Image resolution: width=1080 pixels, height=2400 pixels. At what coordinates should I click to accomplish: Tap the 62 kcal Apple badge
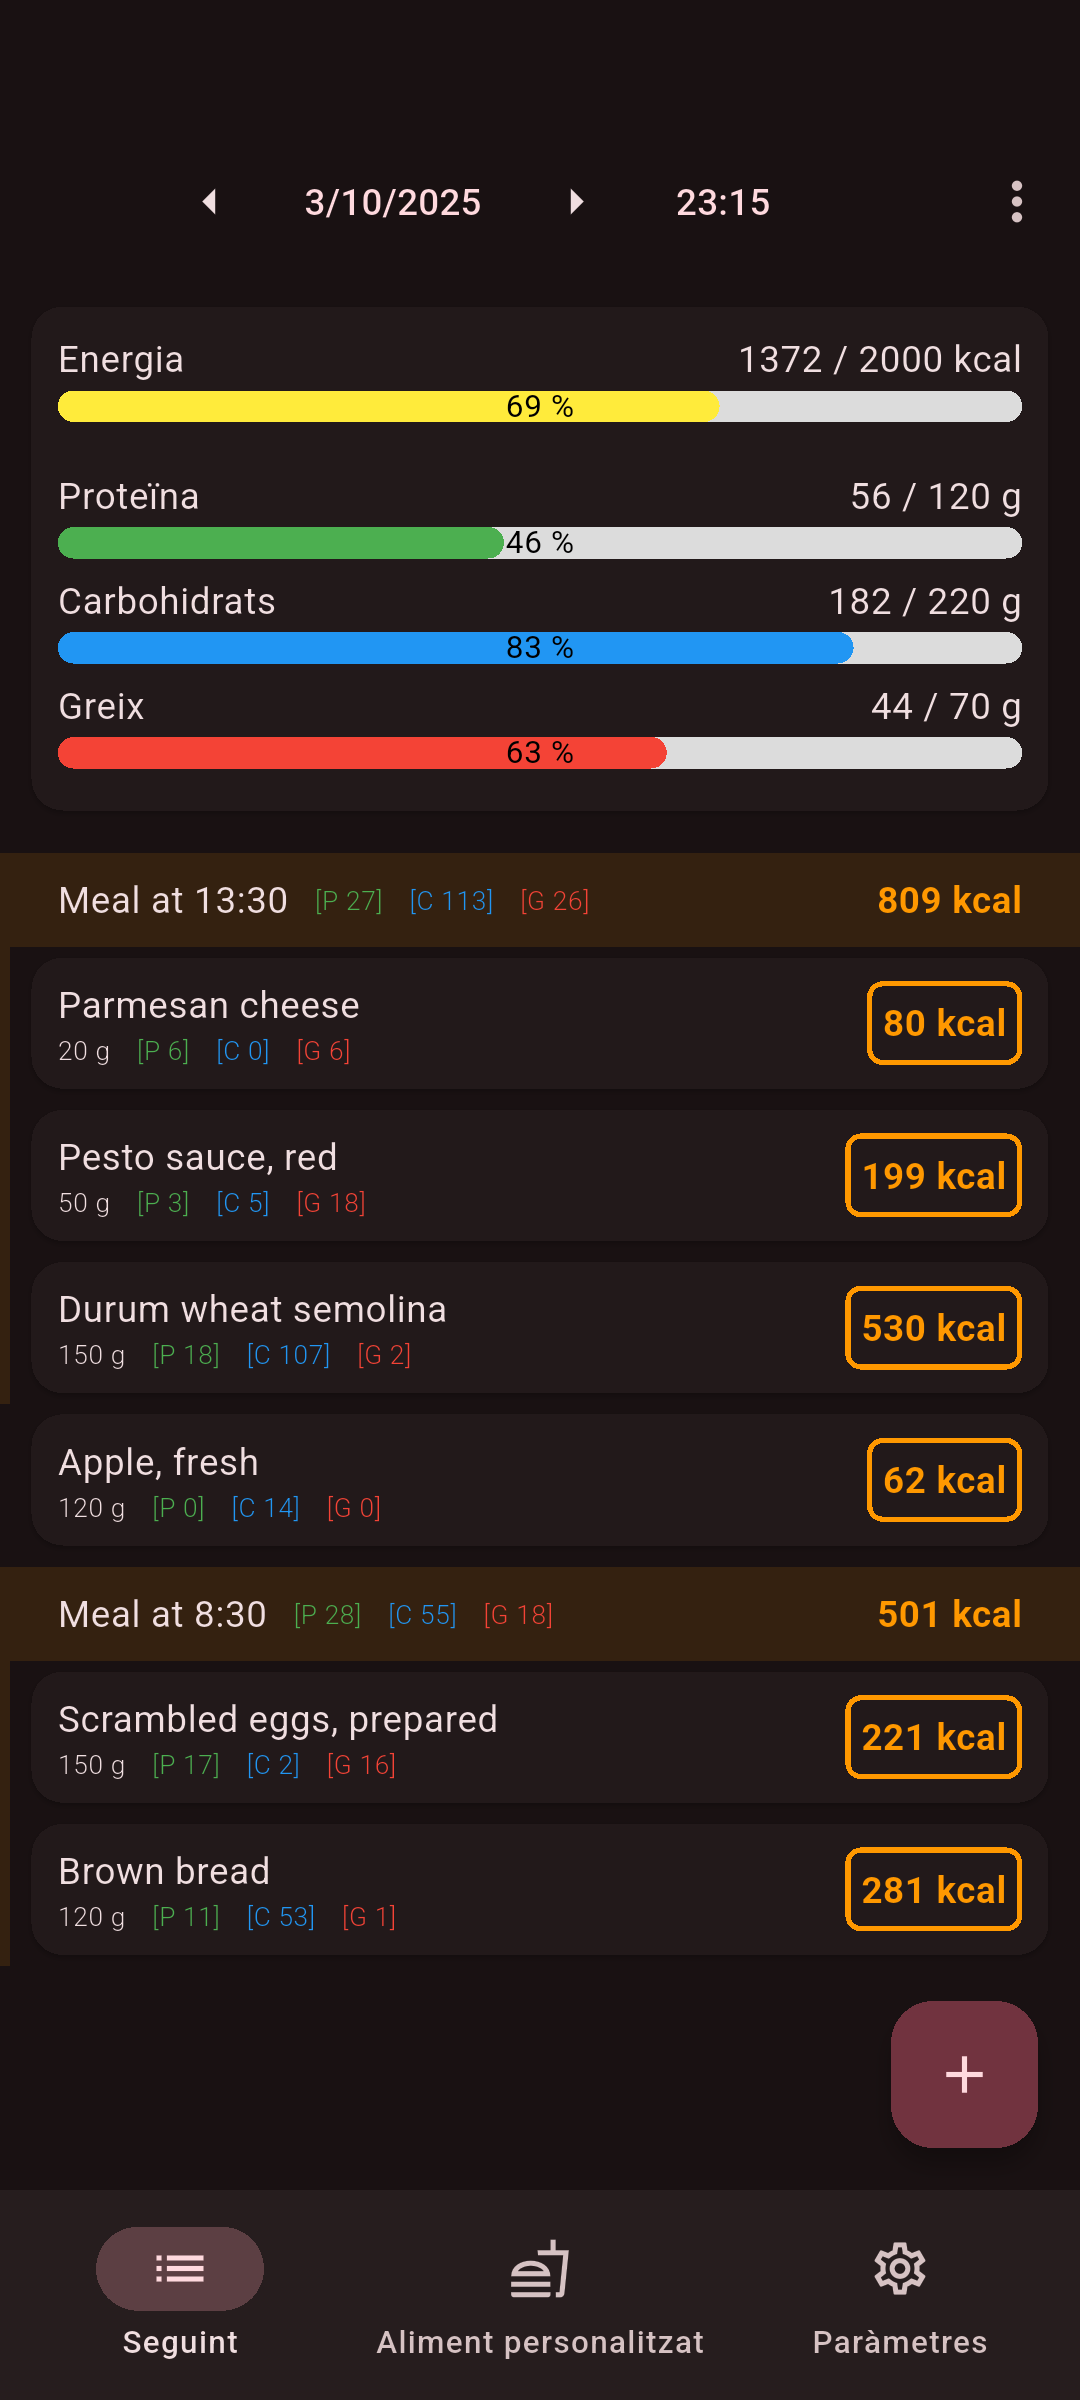[944, 1480]
